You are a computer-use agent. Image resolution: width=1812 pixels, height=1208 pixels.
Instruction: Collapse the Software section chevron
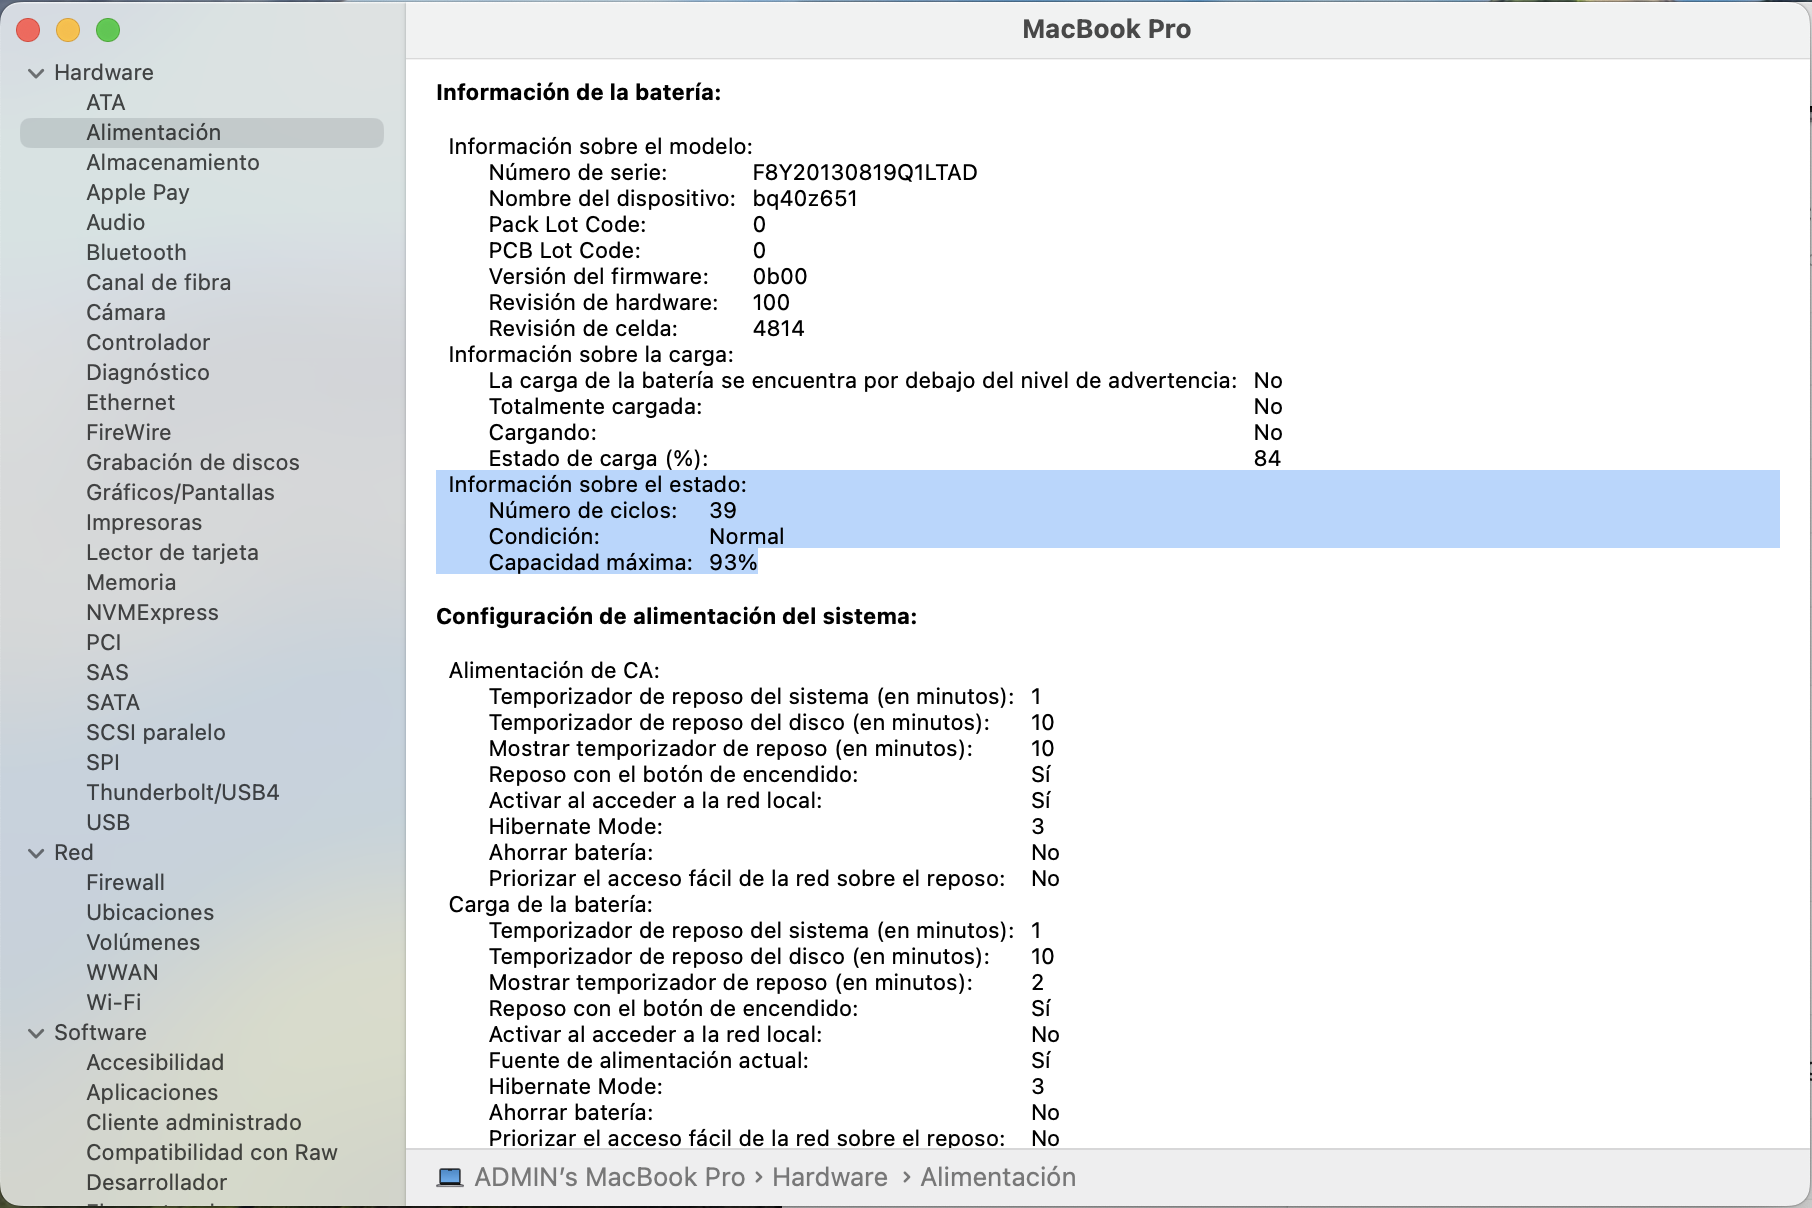click(x=36, y=1033)
